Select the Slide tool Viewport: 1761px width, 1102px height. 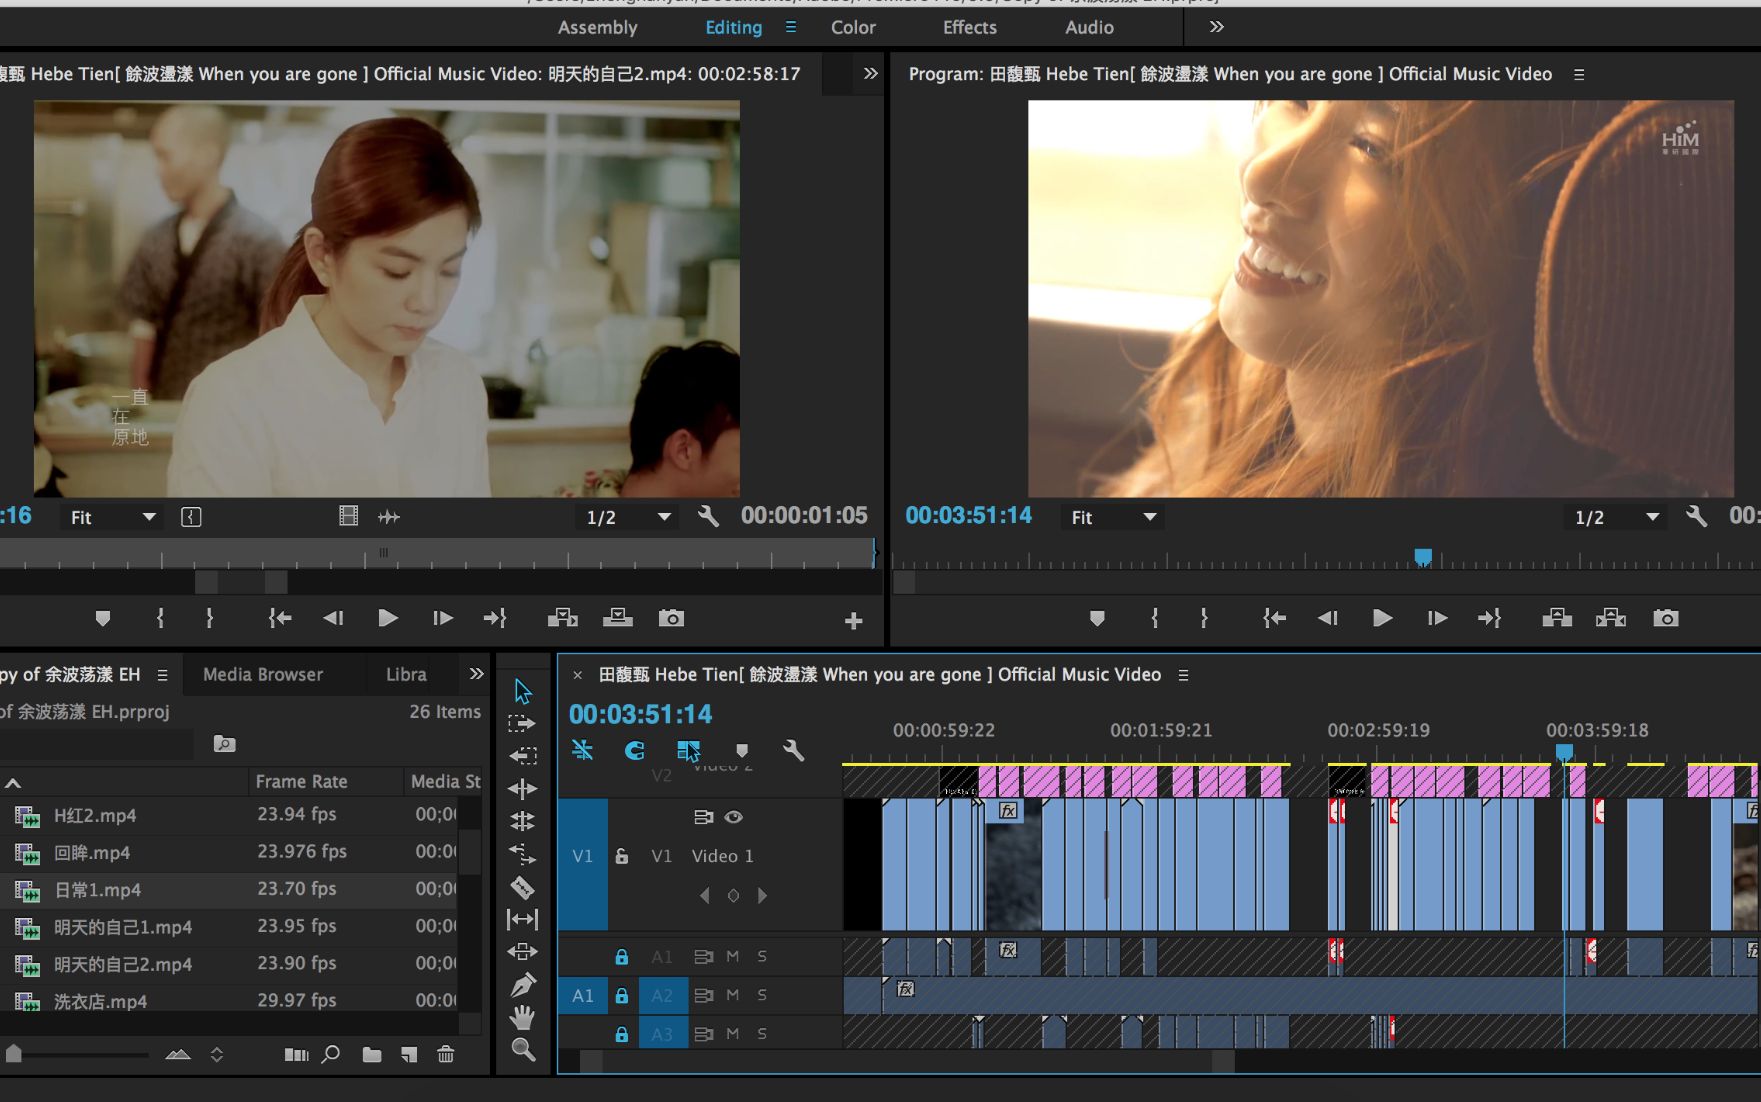tap(522, 951)
